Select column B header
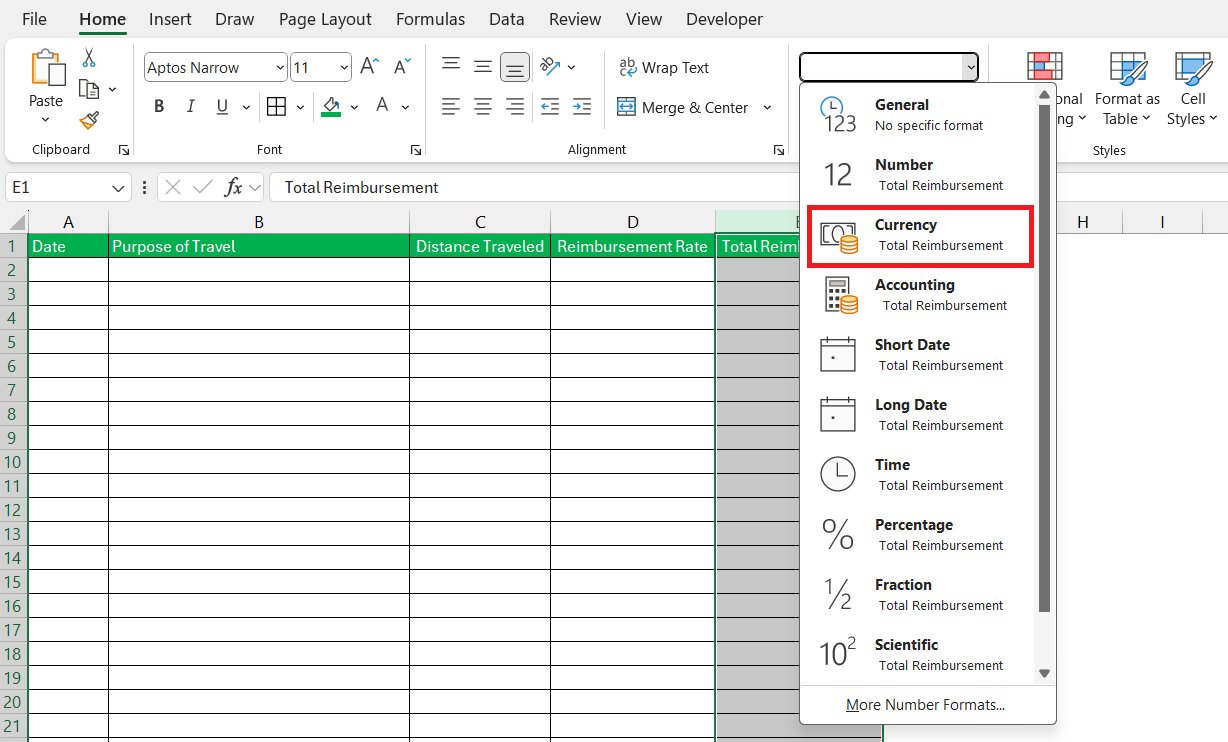The image size is (1228, 742). 259,222
